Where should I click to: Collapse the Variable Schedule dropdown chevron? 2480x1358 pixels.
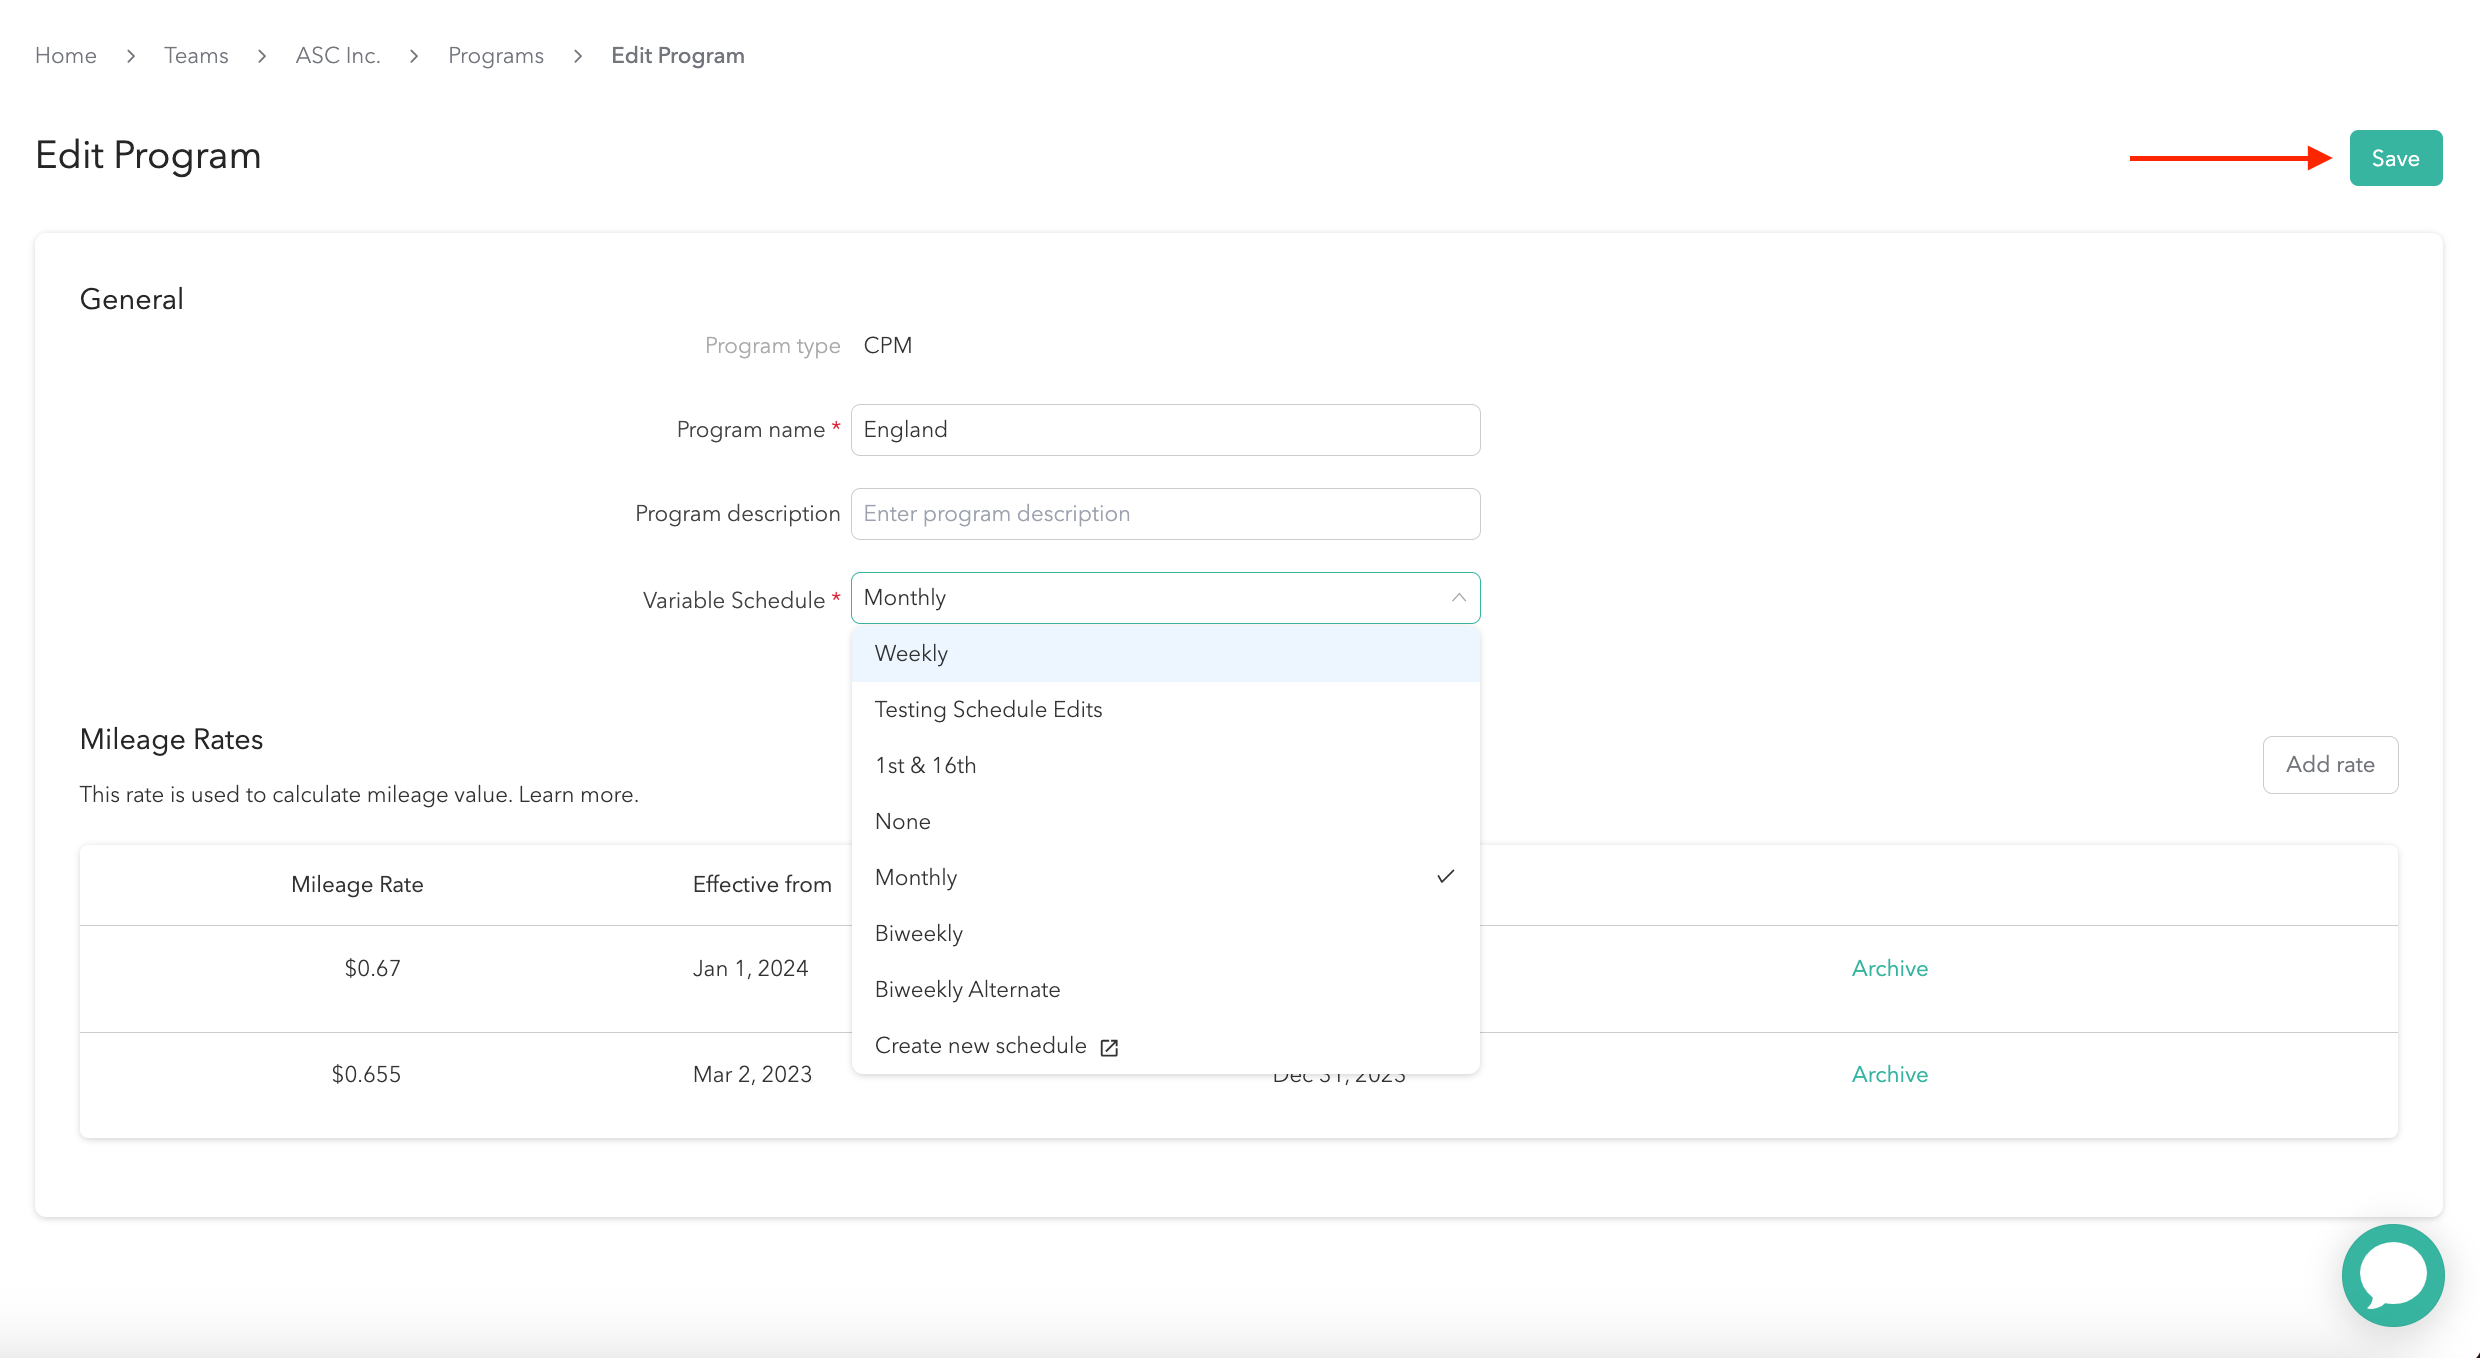(x=1458, y=598)
